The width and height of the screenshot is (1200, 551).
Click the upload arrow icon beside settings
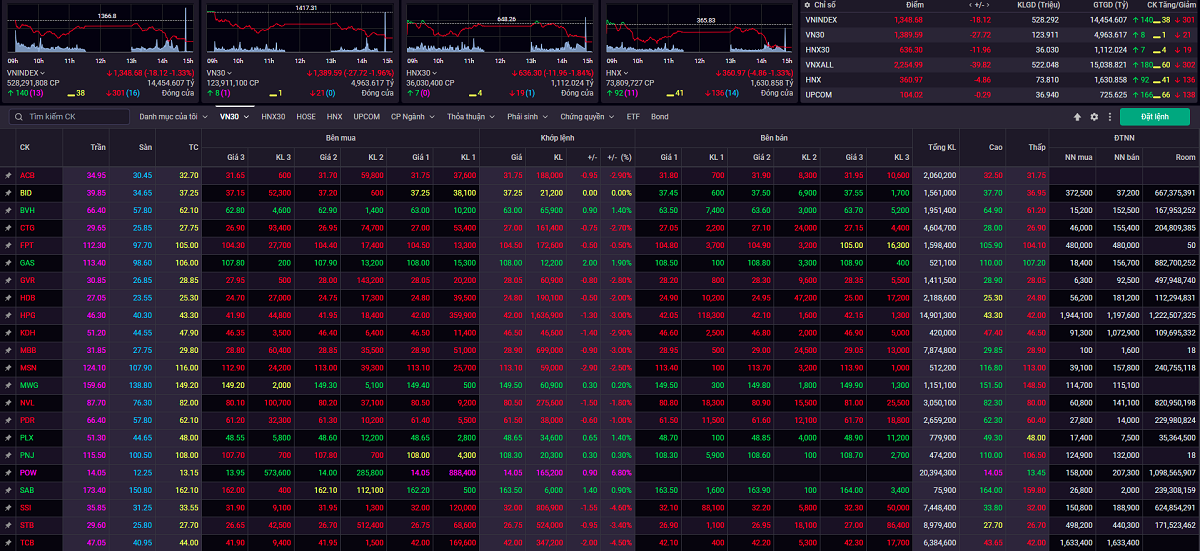[1077, 117]
